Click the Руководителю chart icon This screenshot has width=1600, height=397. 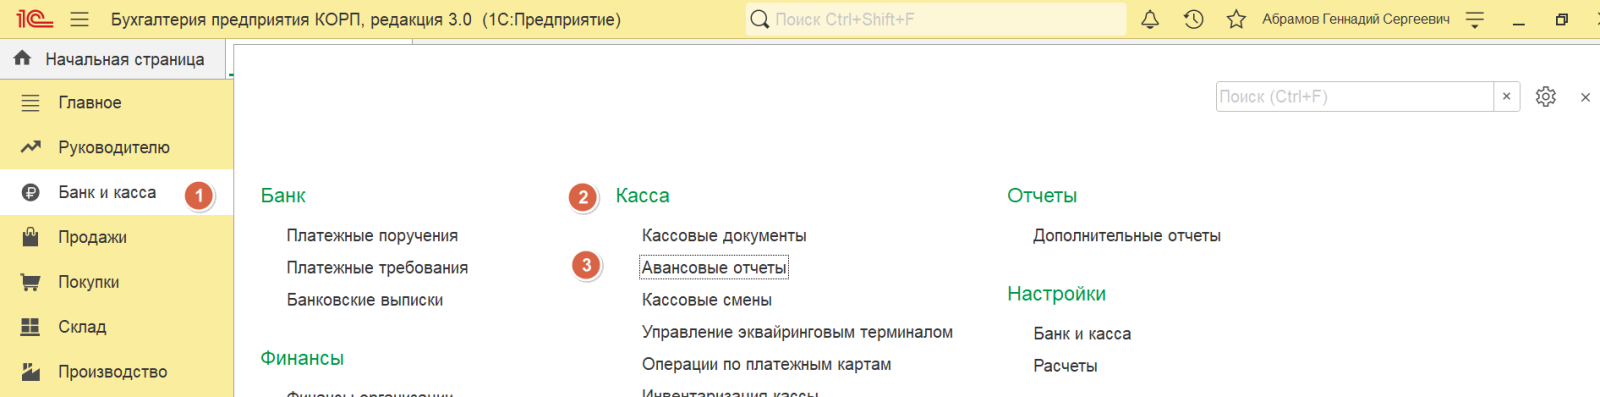tap(31, 147)
